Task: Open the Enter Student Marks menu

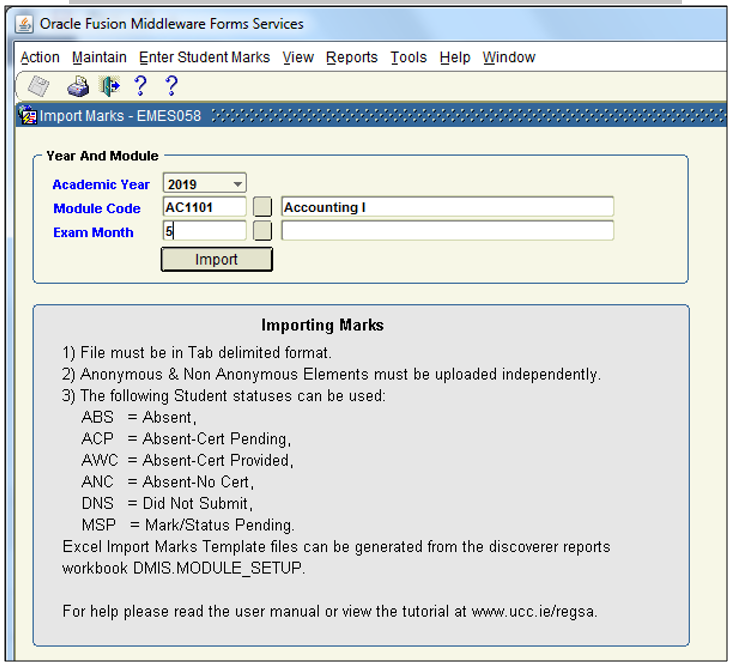Action: pos(204,58)
